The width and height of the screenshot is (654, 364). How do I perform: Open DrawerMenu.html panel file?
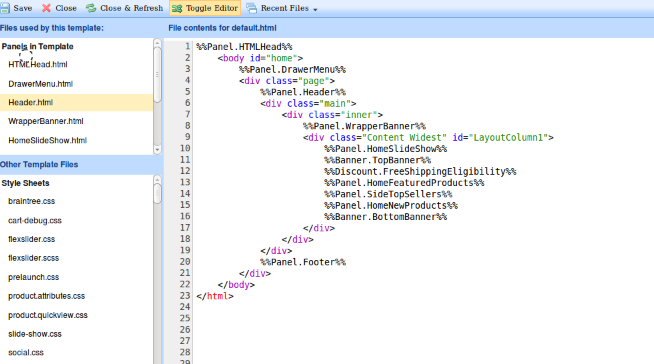click(40, 84)
